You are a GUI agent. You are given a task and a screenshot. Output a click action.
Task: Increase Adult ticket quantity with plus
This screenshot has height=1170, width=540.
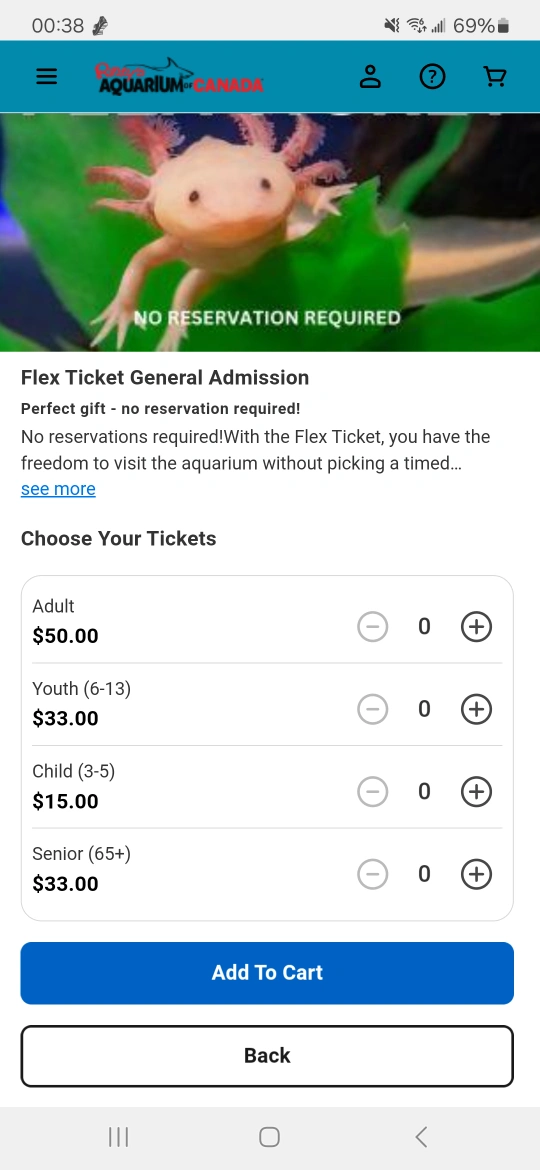[x=477, y=627]
